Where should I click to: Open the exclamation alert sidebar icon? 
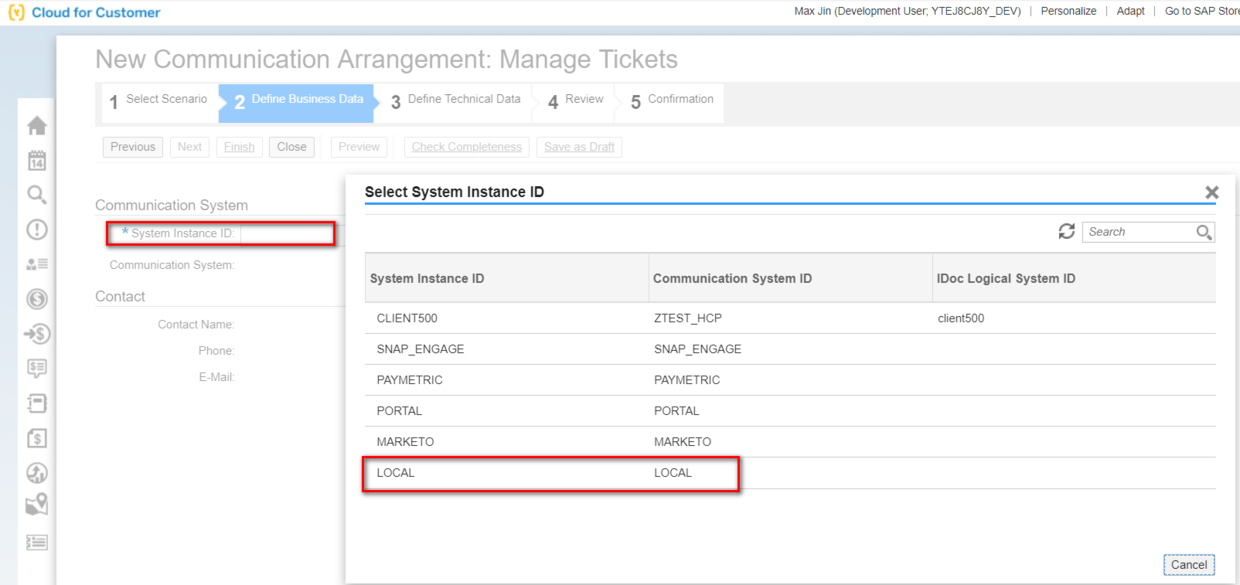(x=37, y=230)
